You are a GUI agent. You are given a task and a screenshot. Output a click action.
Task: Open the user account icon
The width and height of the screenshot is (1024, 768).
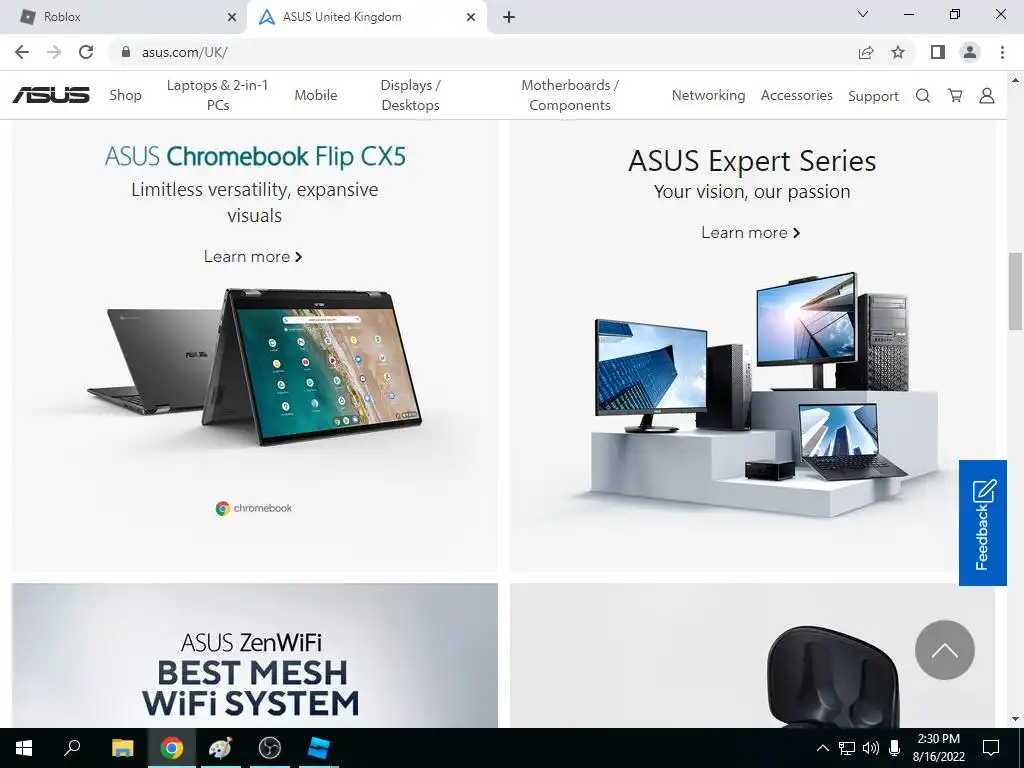(987, 96)
